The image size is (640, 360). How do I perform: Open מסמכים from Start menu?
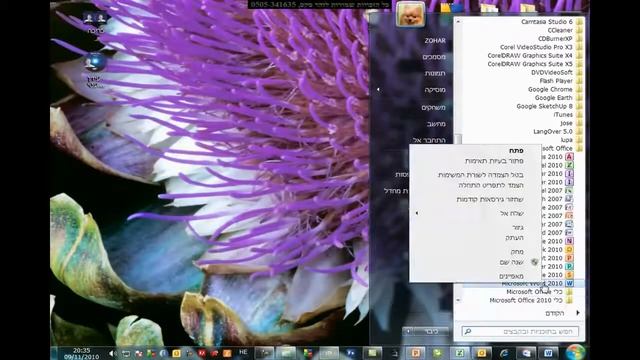[x=434, y=57]
